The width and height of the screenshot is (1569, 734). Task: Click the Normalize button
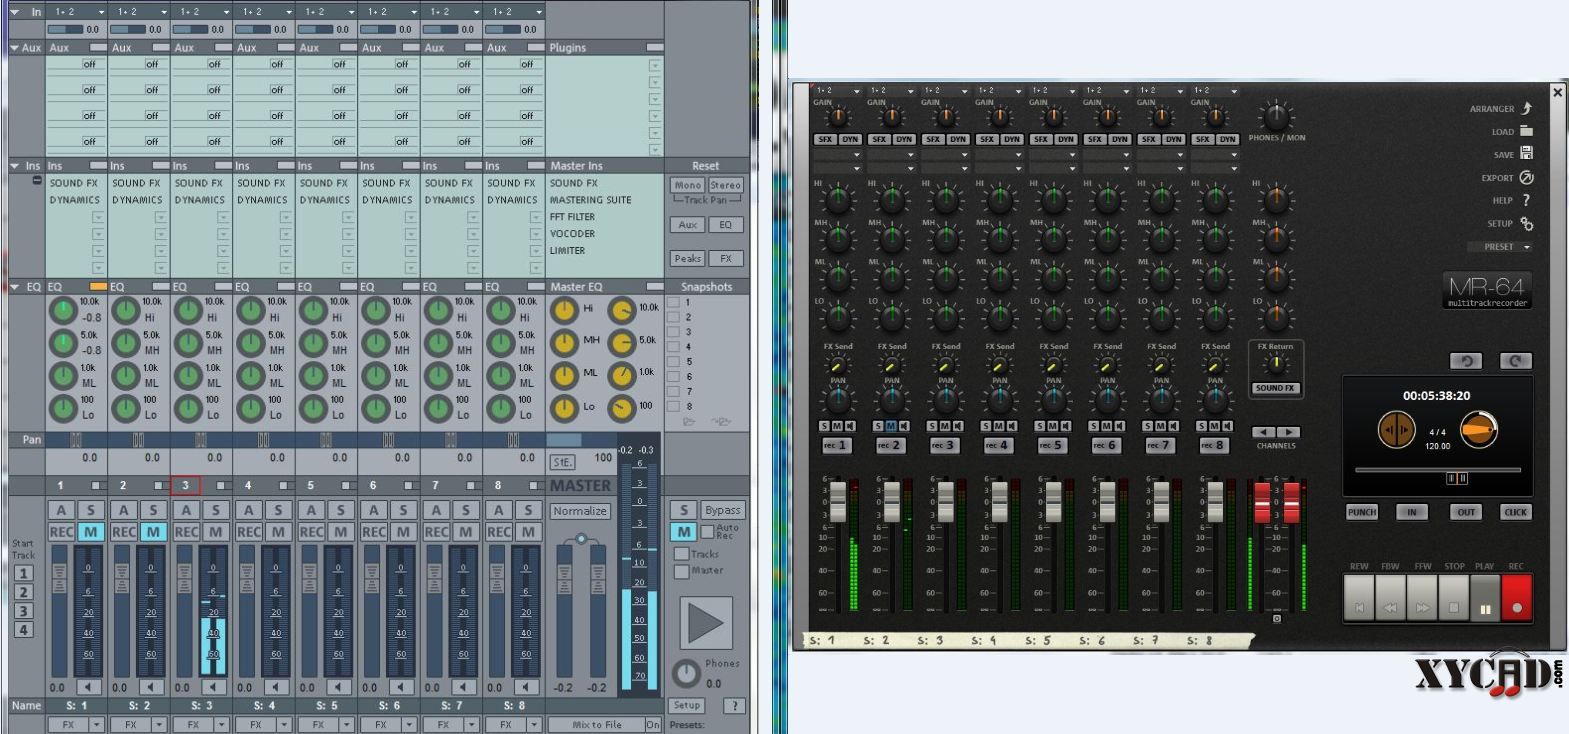[580, 511]
